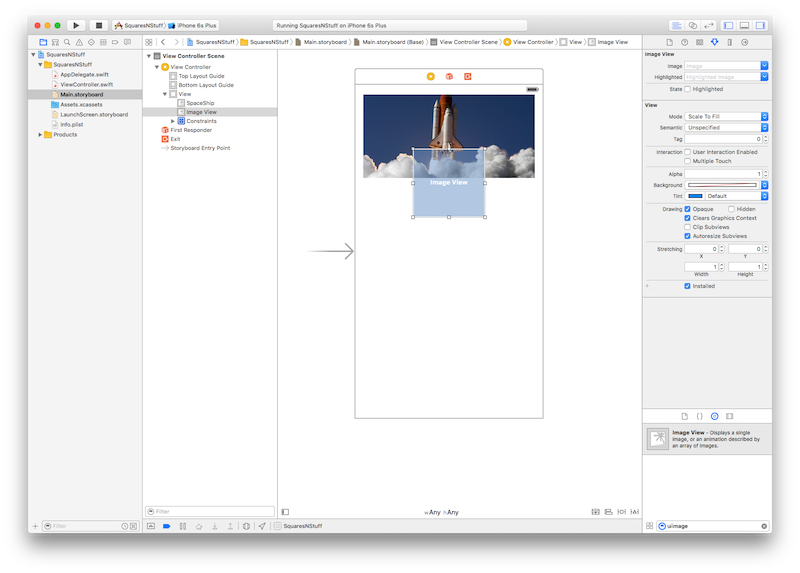This screenshot has width=800, height=573.
Task: Open the Test navigator diamond icon
Action: 91,42
